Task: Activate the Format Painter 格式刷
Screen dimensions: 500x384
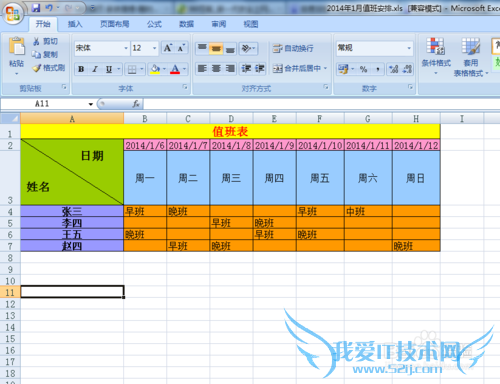Action: [x=49, y=68]
